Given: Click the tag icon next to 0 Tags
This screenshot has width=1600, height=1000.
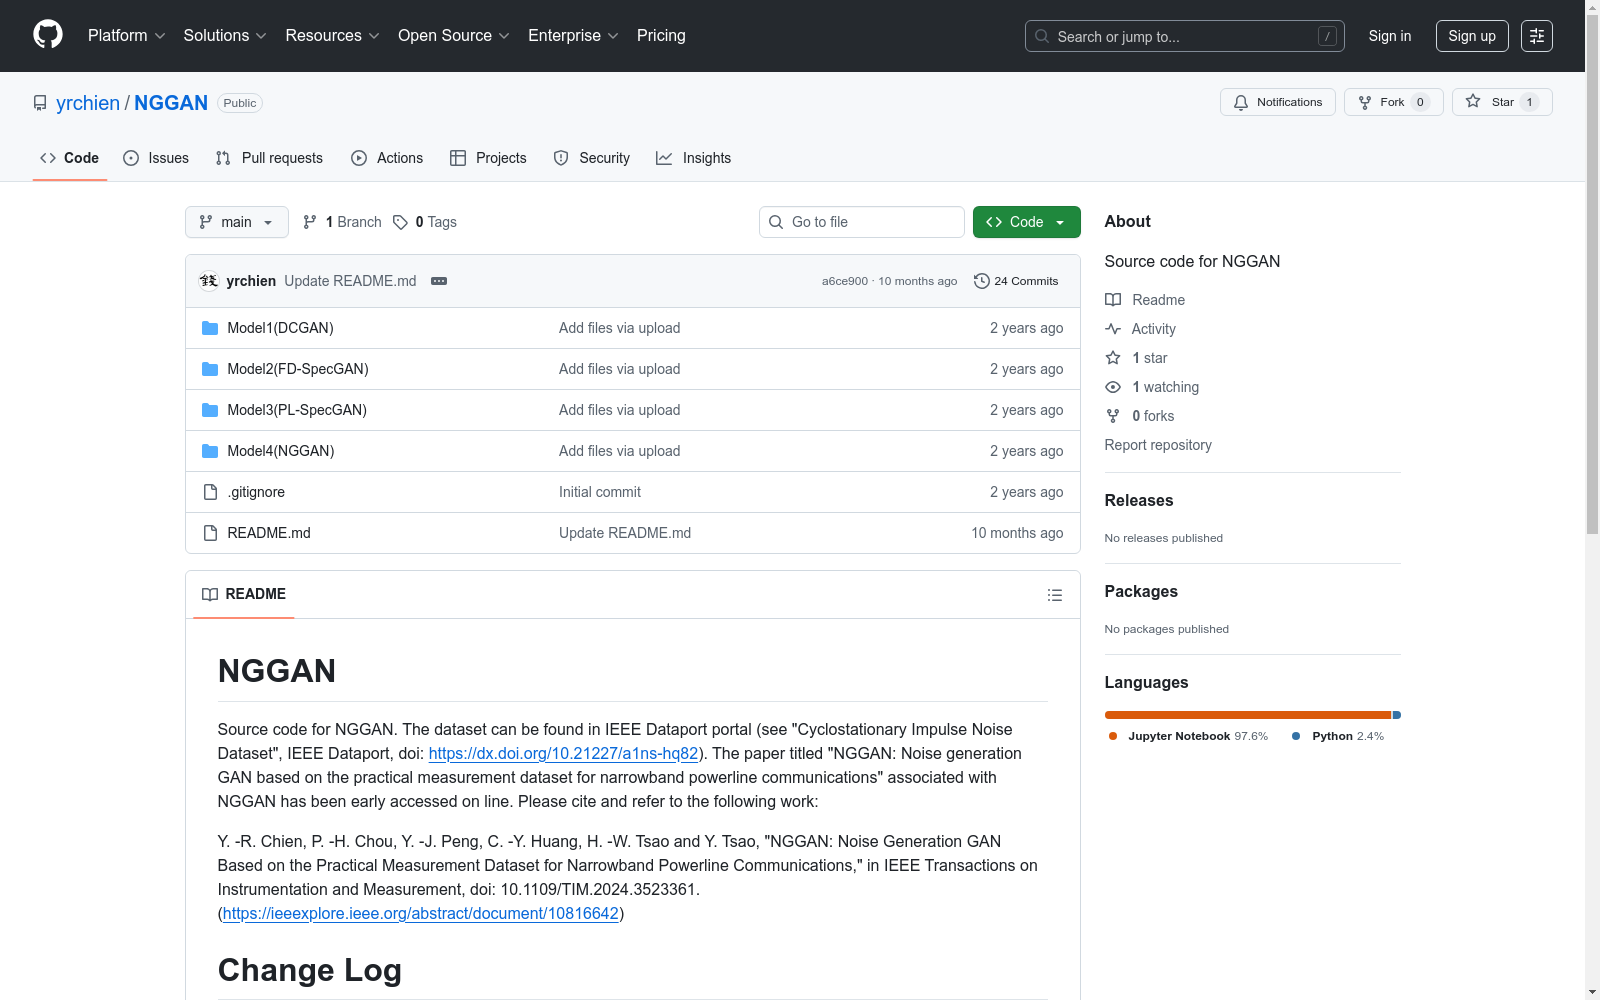Looking at the screenshot, I should pyautogui.click(x=400, y=222).
